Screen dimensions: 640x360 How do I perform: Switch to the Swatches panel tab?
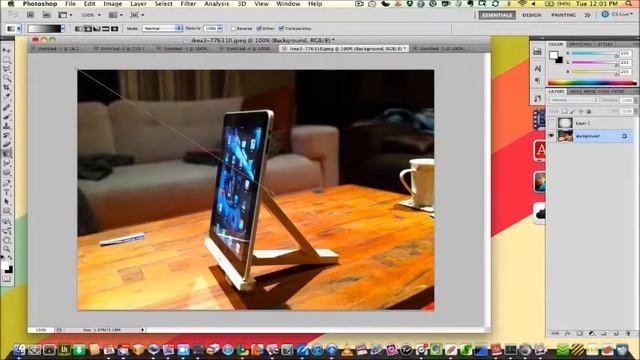pos(580,44)
